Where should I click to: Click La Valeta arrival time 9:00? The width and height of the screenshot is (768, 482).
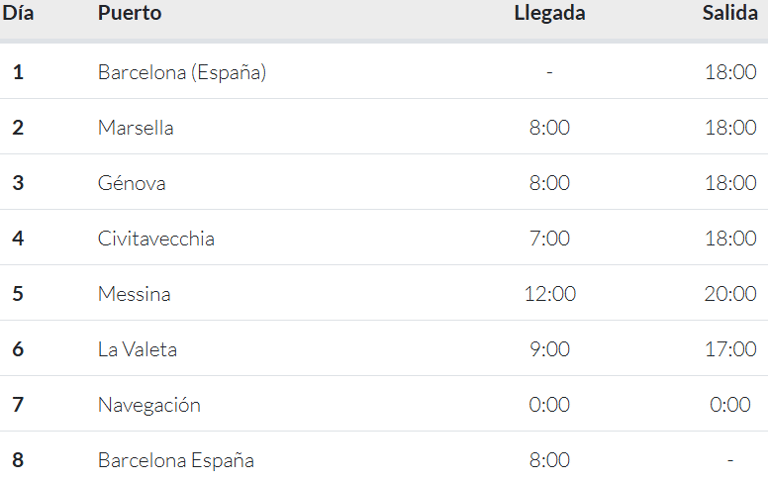(x=550, y=349)
